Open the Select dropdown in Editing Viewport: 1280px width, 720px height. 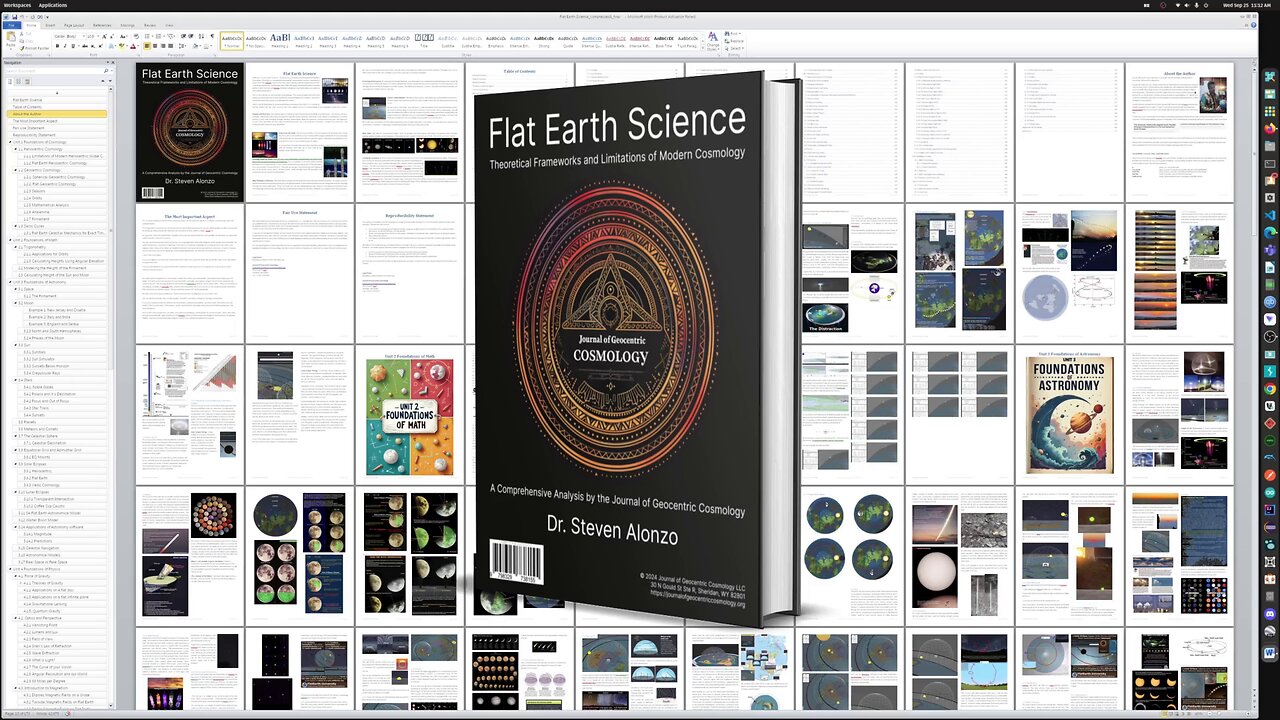click(x=734, y=48)
